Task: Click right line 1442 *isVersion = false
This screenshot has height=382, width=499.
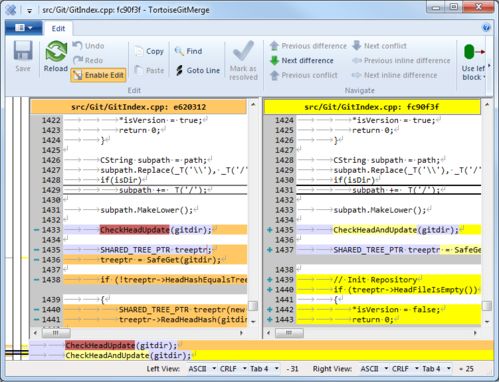Action: (x=389, y=310)
